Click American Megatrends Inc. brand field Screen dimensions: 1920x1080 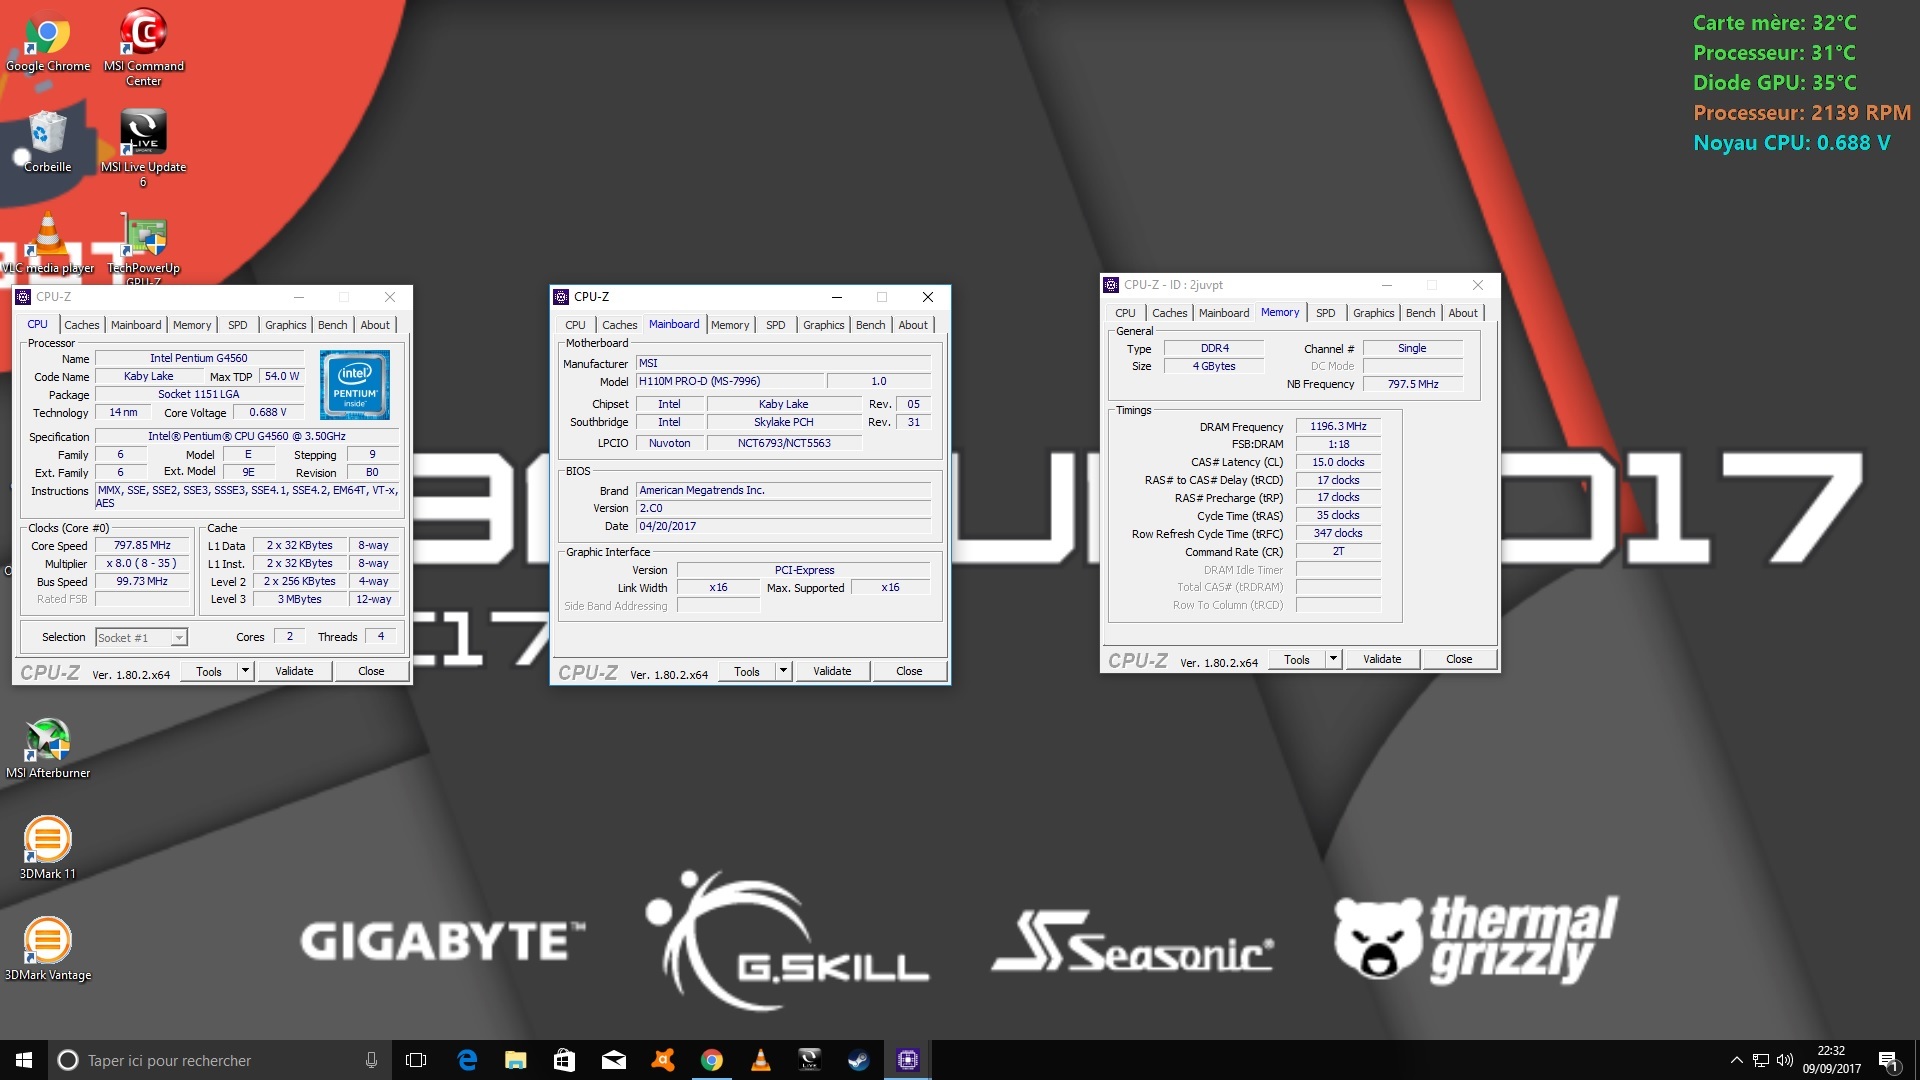pyautogui.click(x=783, y=490)
